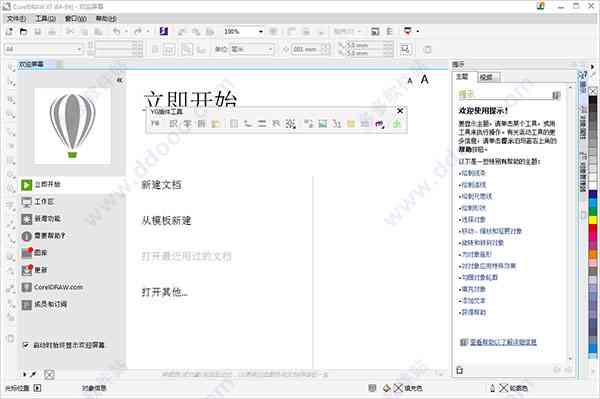Click the green icon at plugin toolbar end
The image size is (600, 399).
[397, 124]
